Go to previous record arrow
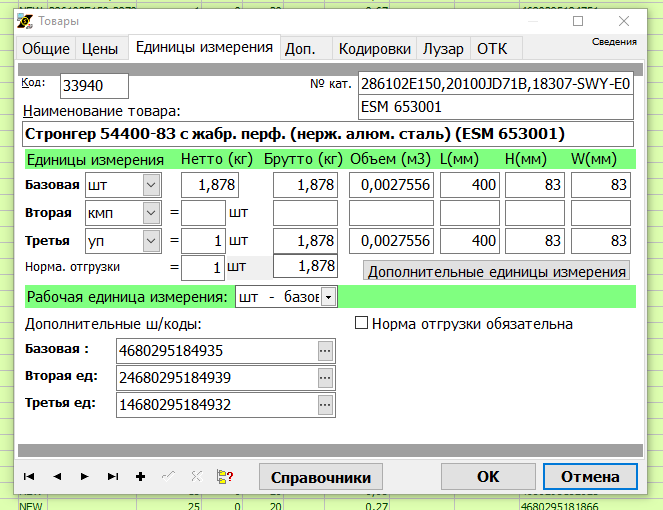663x510 pixels. 57,477
